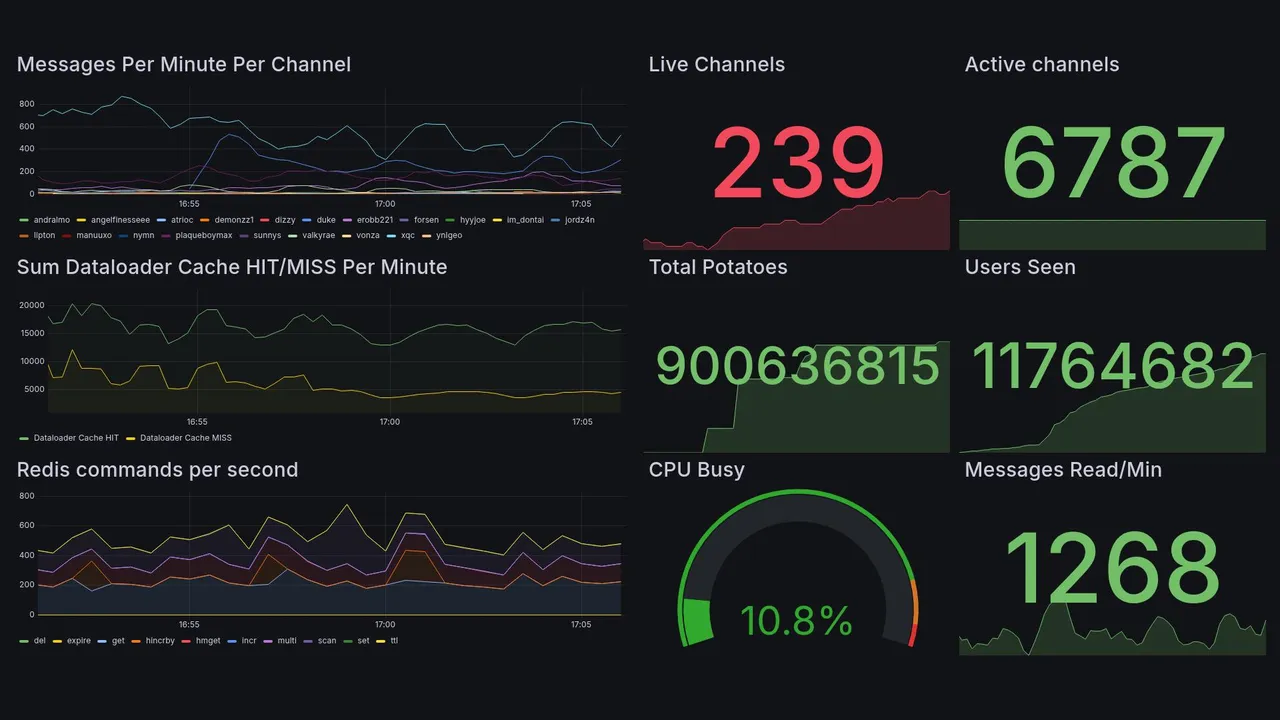The height and width of the screenshot is (720, 1280).
Task: Open the Users Seen panel title menu
Action: [x=1020, y=267]
